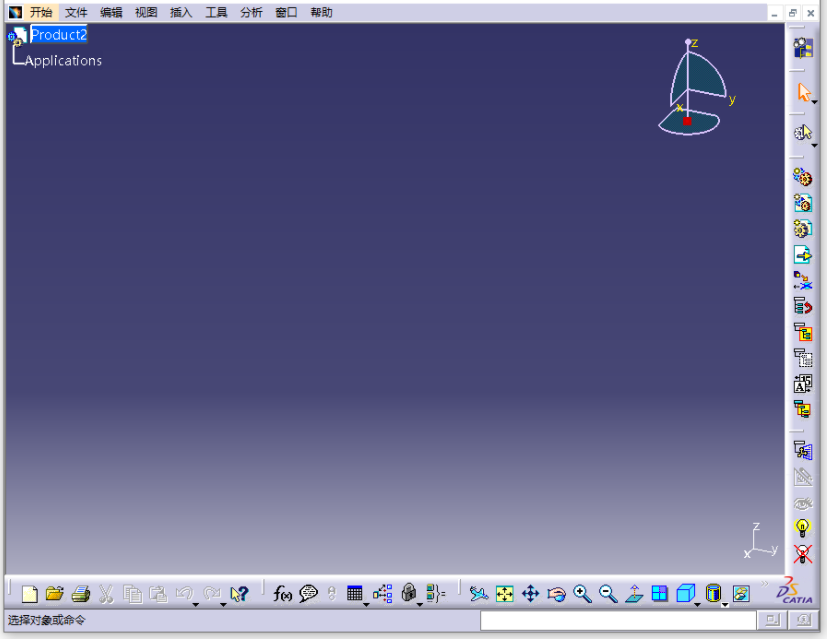This screenshot has height=639, width=827.
Task: Click the Shading cylinder view-mode icon
Action: (713, 594)
